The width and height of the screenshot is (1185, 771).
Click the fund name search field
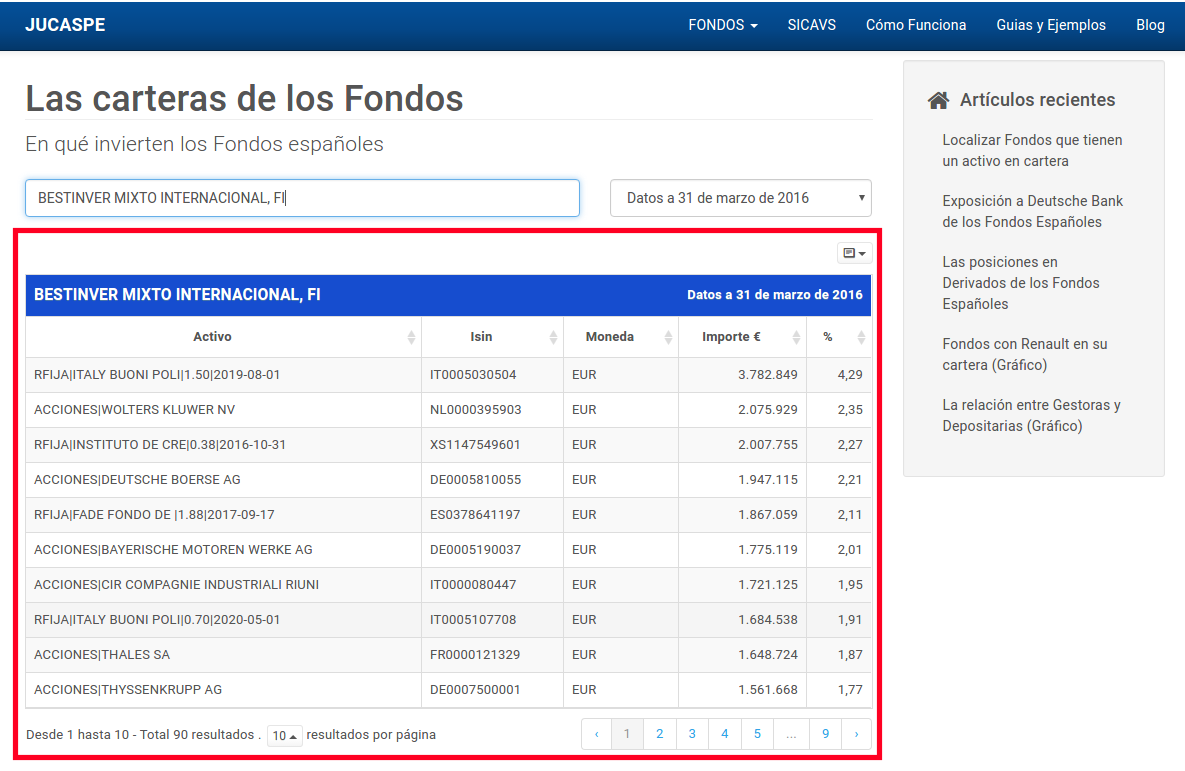tap(302, 198)
